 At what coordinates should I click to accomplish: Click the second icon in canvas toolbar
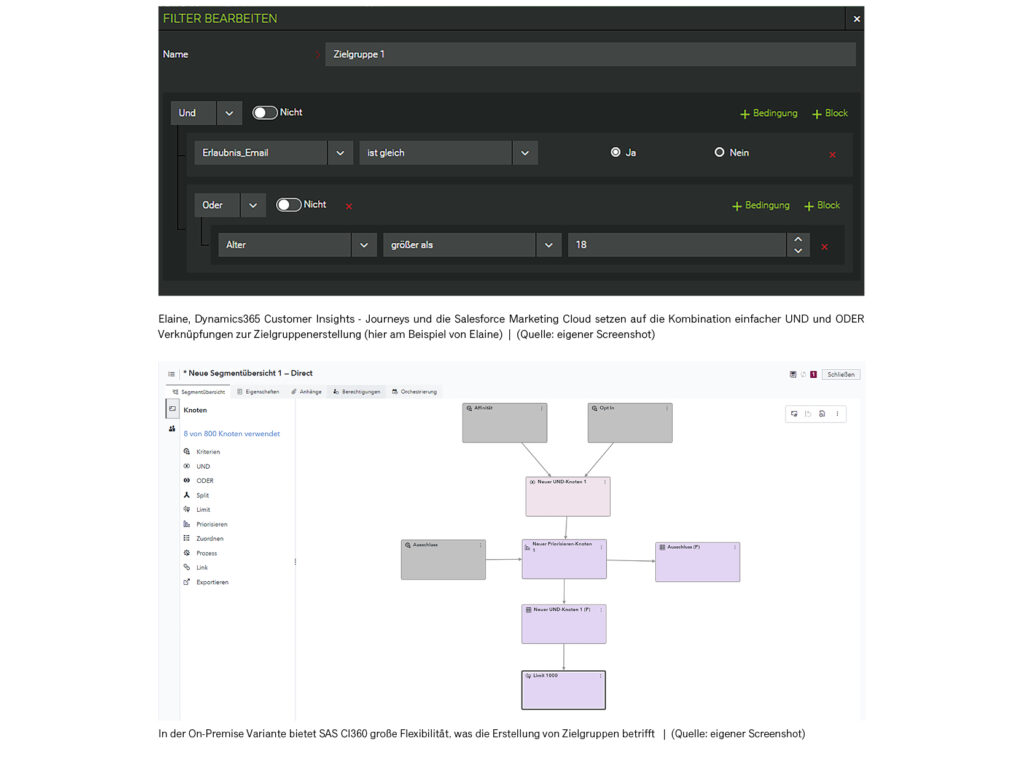[x=808, y=414]
